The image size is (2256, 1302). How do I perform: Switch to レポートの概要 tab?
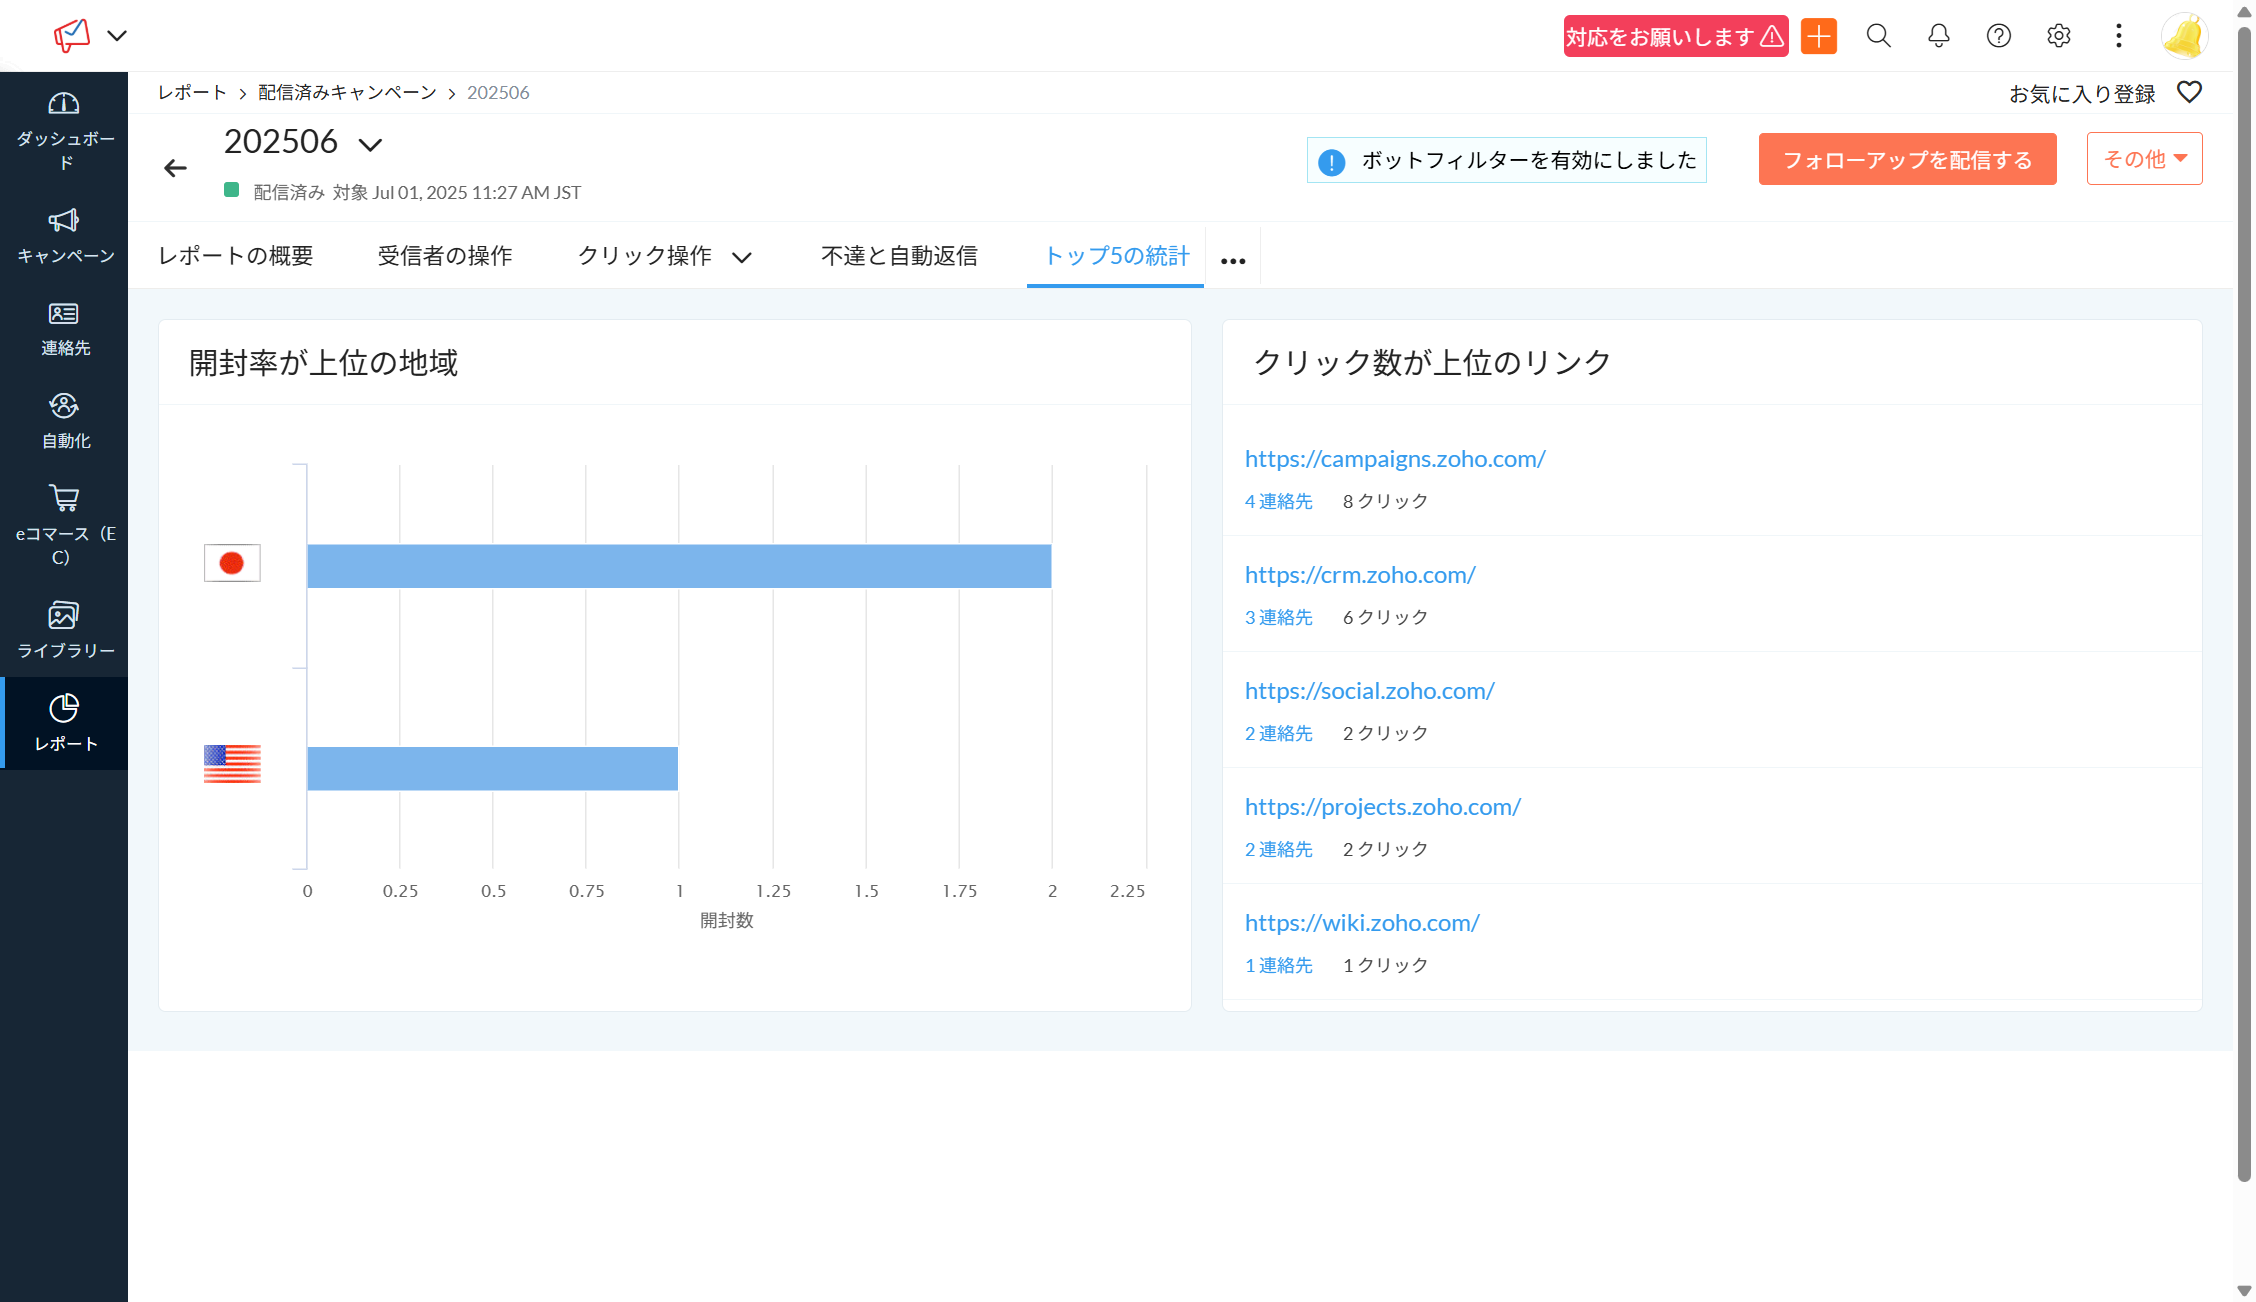(236, 256)
